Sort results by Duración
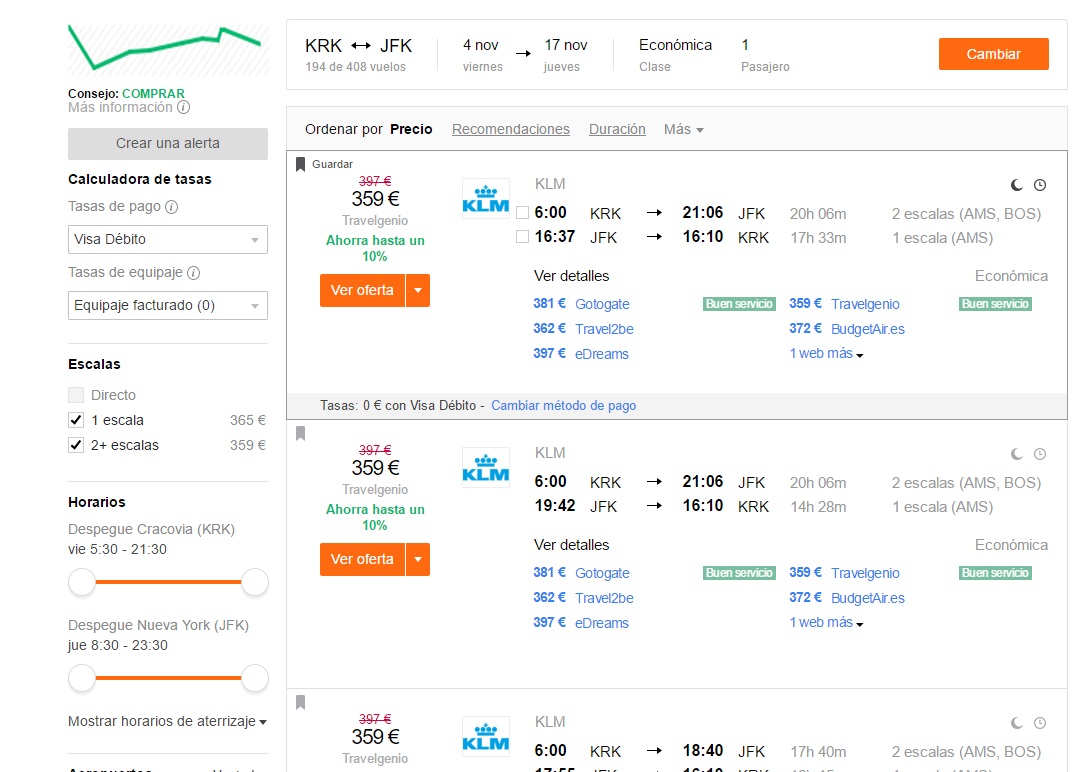This screenshot has width=1081, height=772. 617,130
